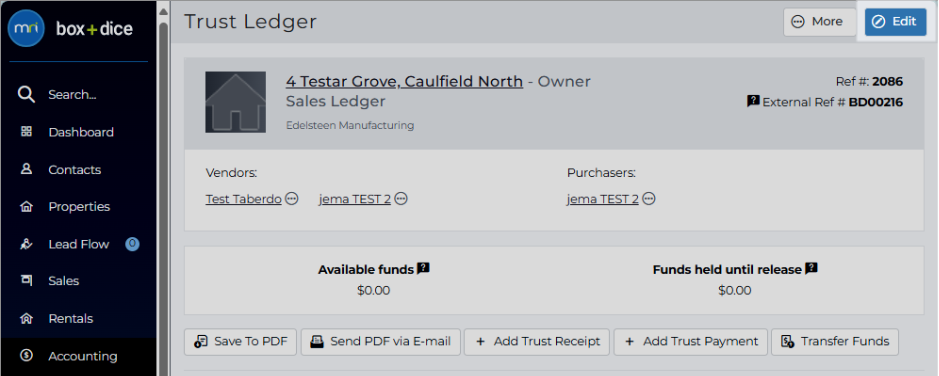Open the 4 Testar Grove property link
Image resolution: width=939 pixels, height=376 pixels.
pos(404,81)
